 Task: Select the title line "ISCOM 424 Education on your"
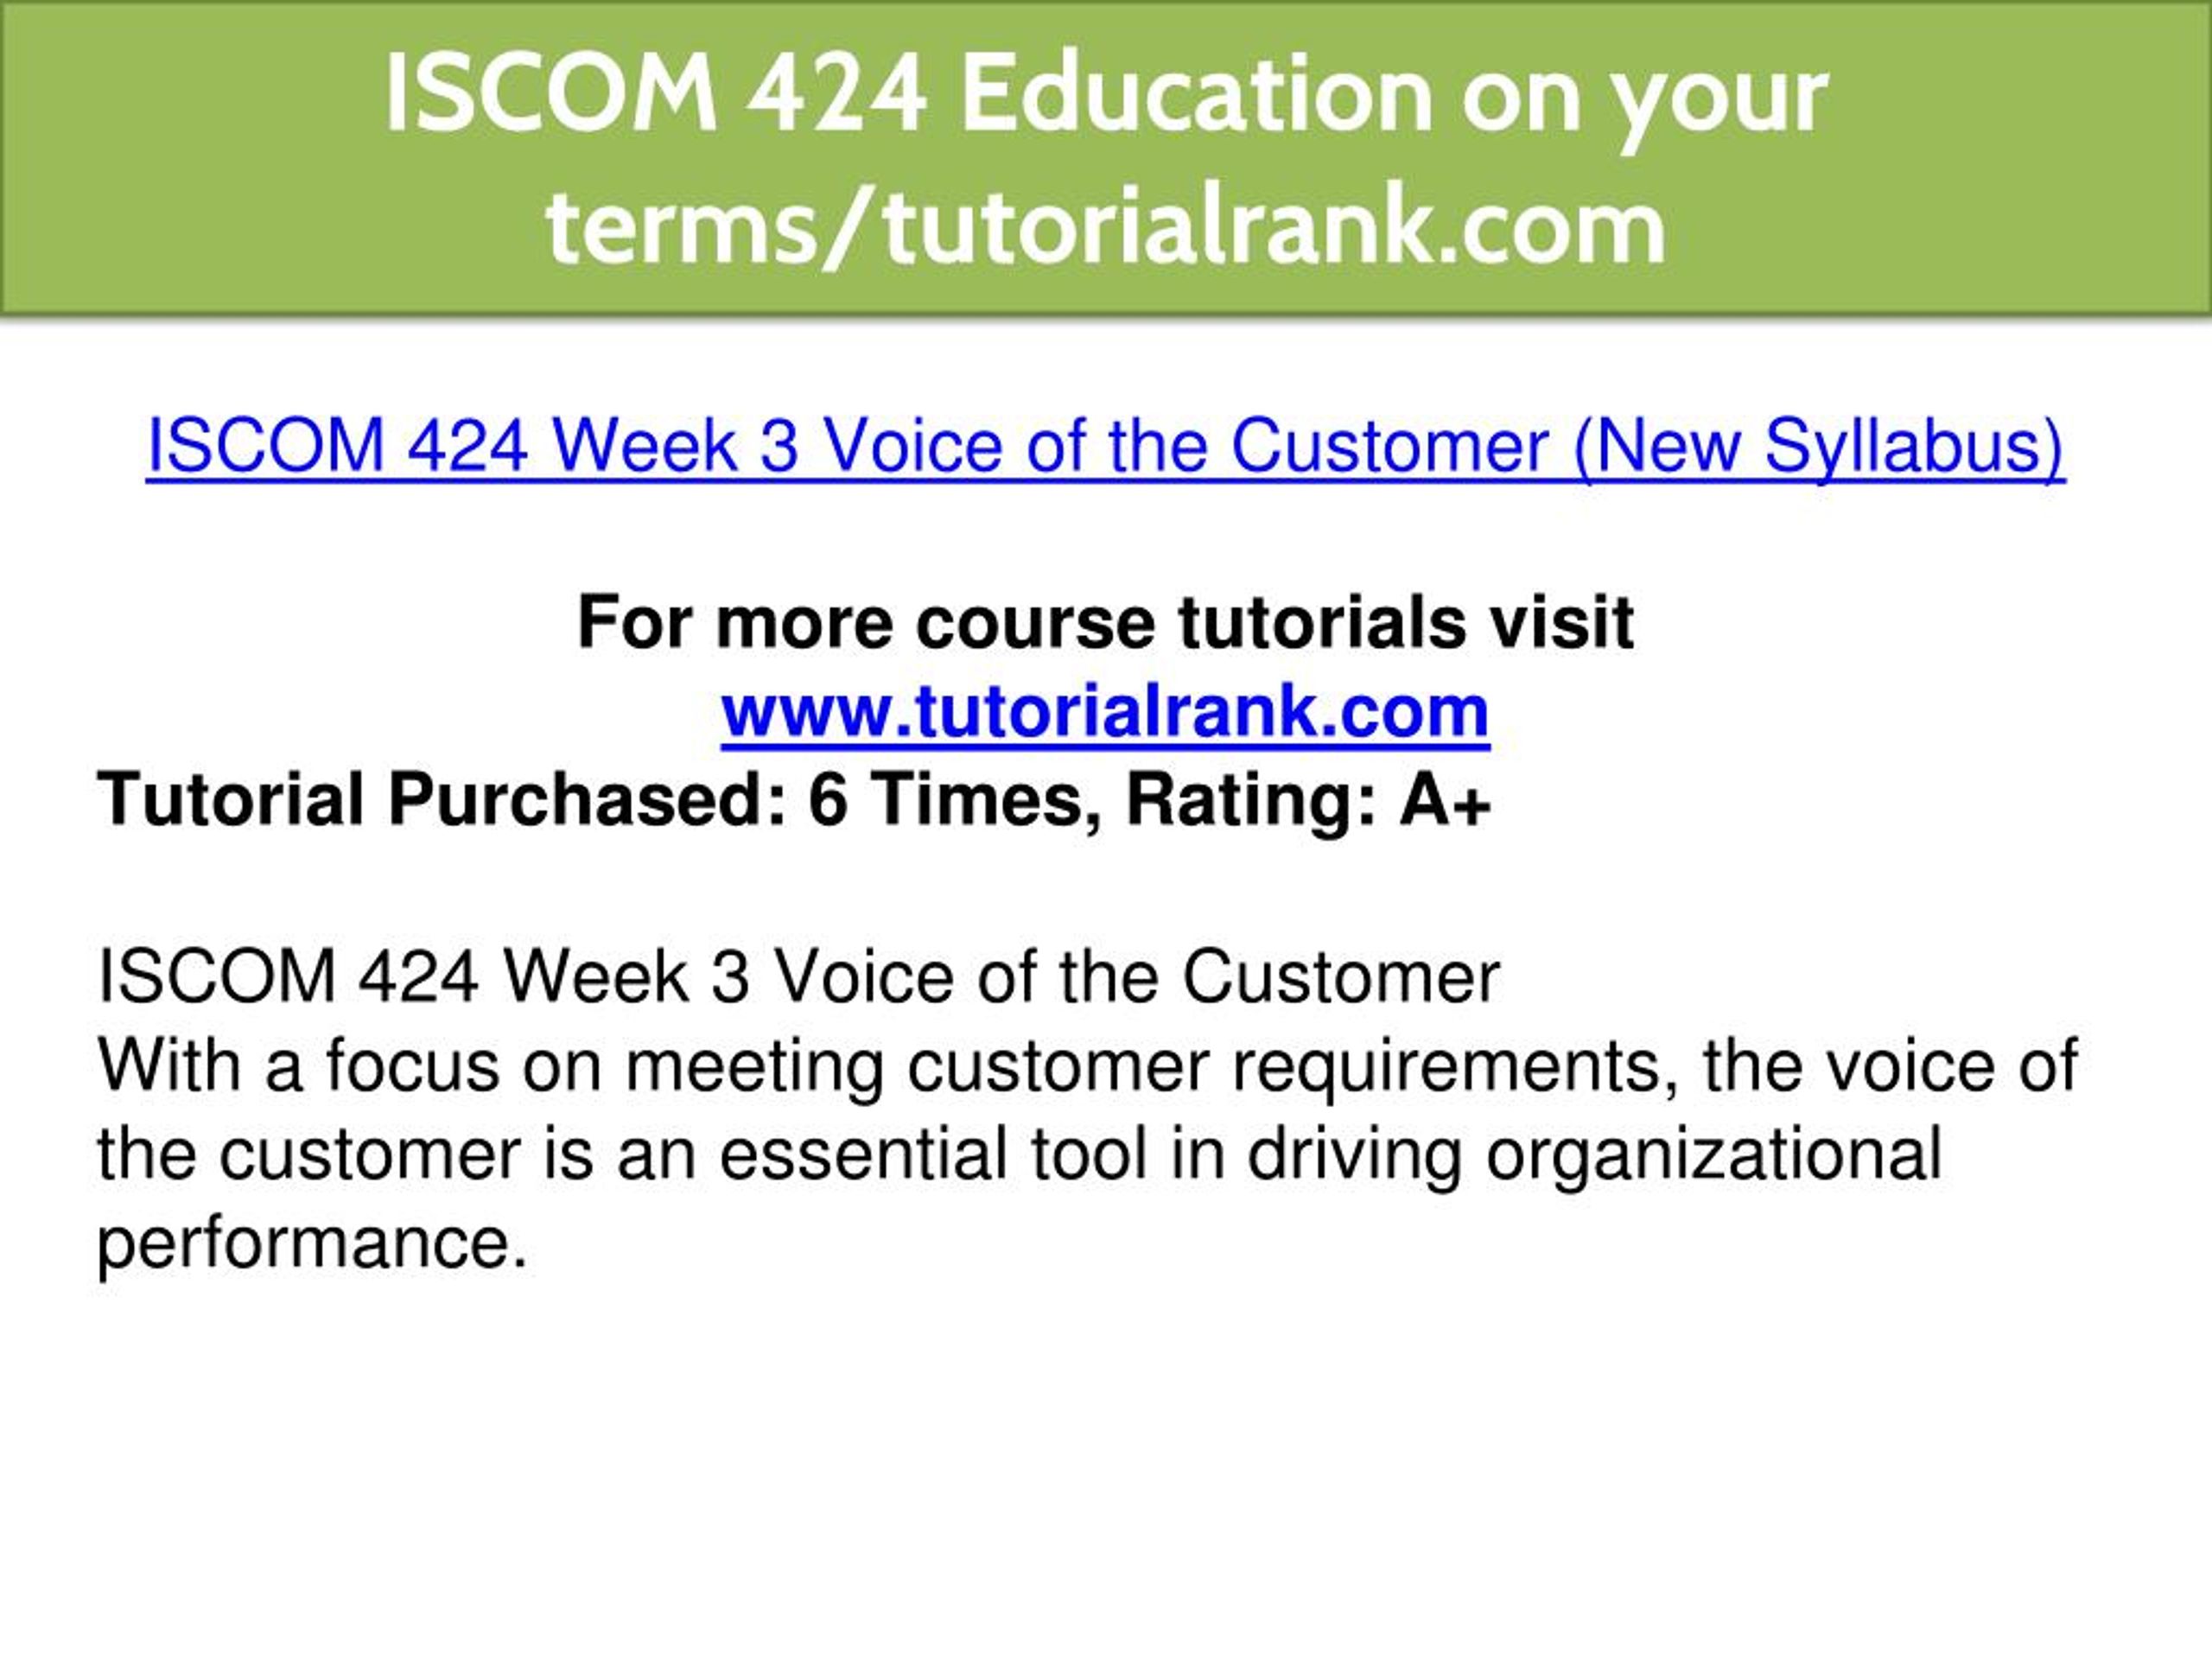(x=1106, y=95)
